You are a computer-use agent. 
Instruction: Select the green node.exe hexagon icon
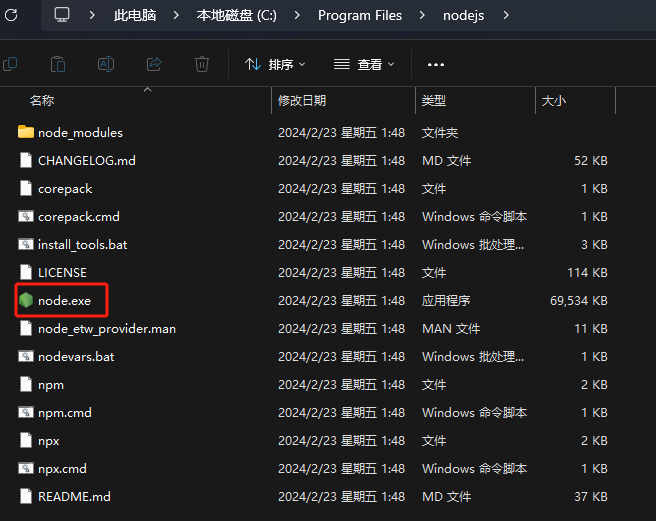pyautogui.click(x=26, y=300)
